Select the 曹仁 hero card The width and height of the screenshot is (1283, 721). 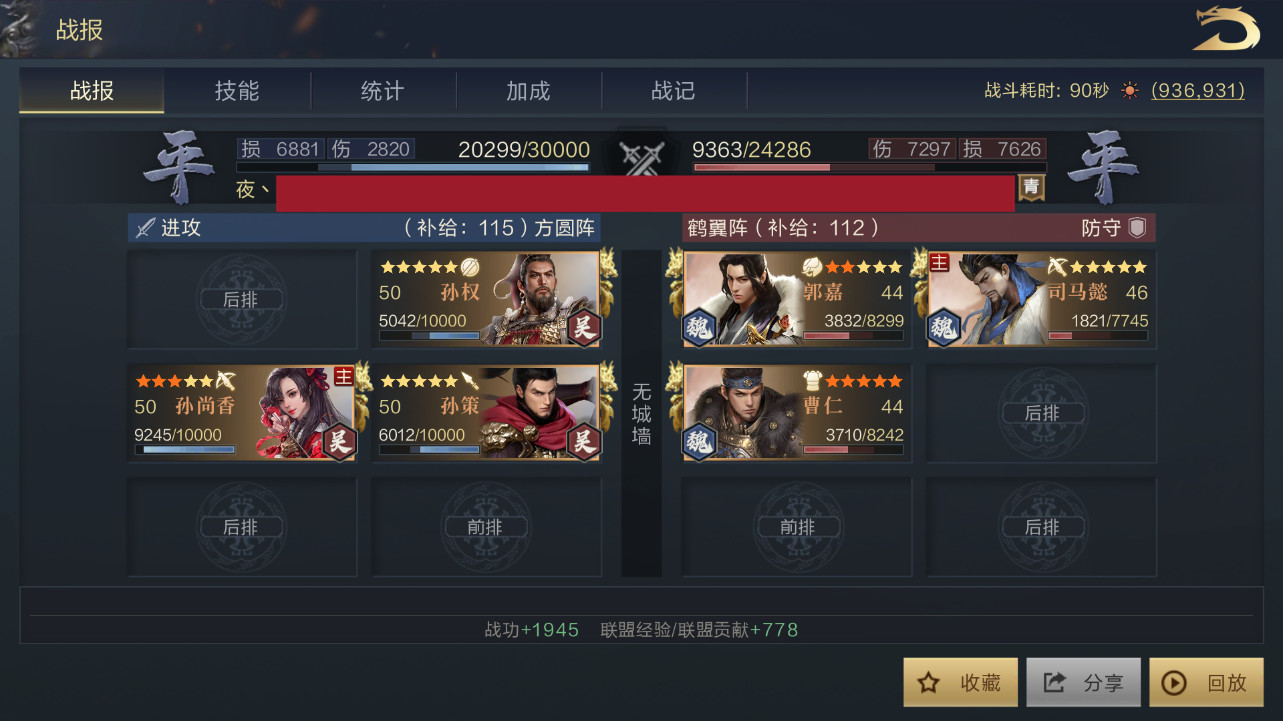796,412
